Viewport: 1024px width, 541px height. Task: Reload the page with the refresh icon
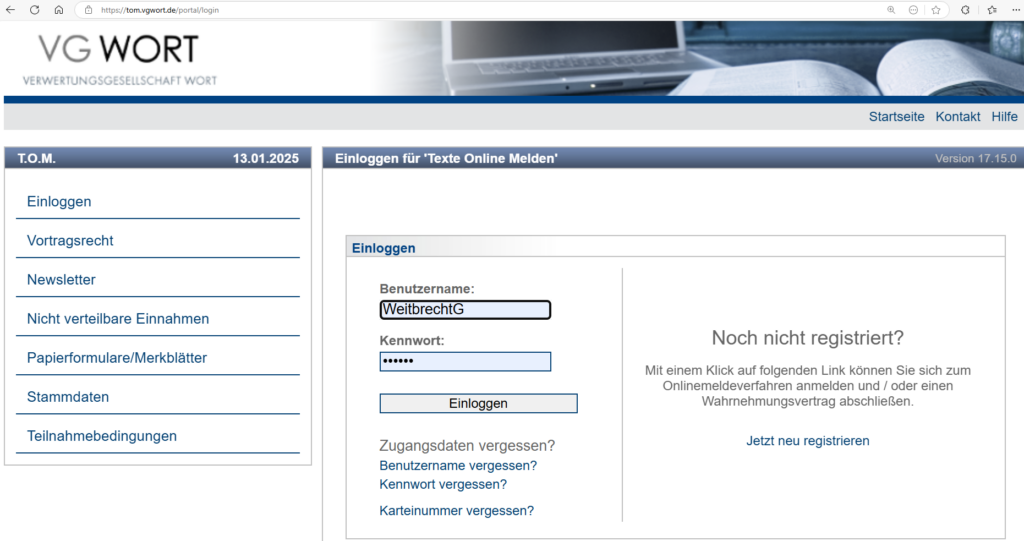(35, 9)
